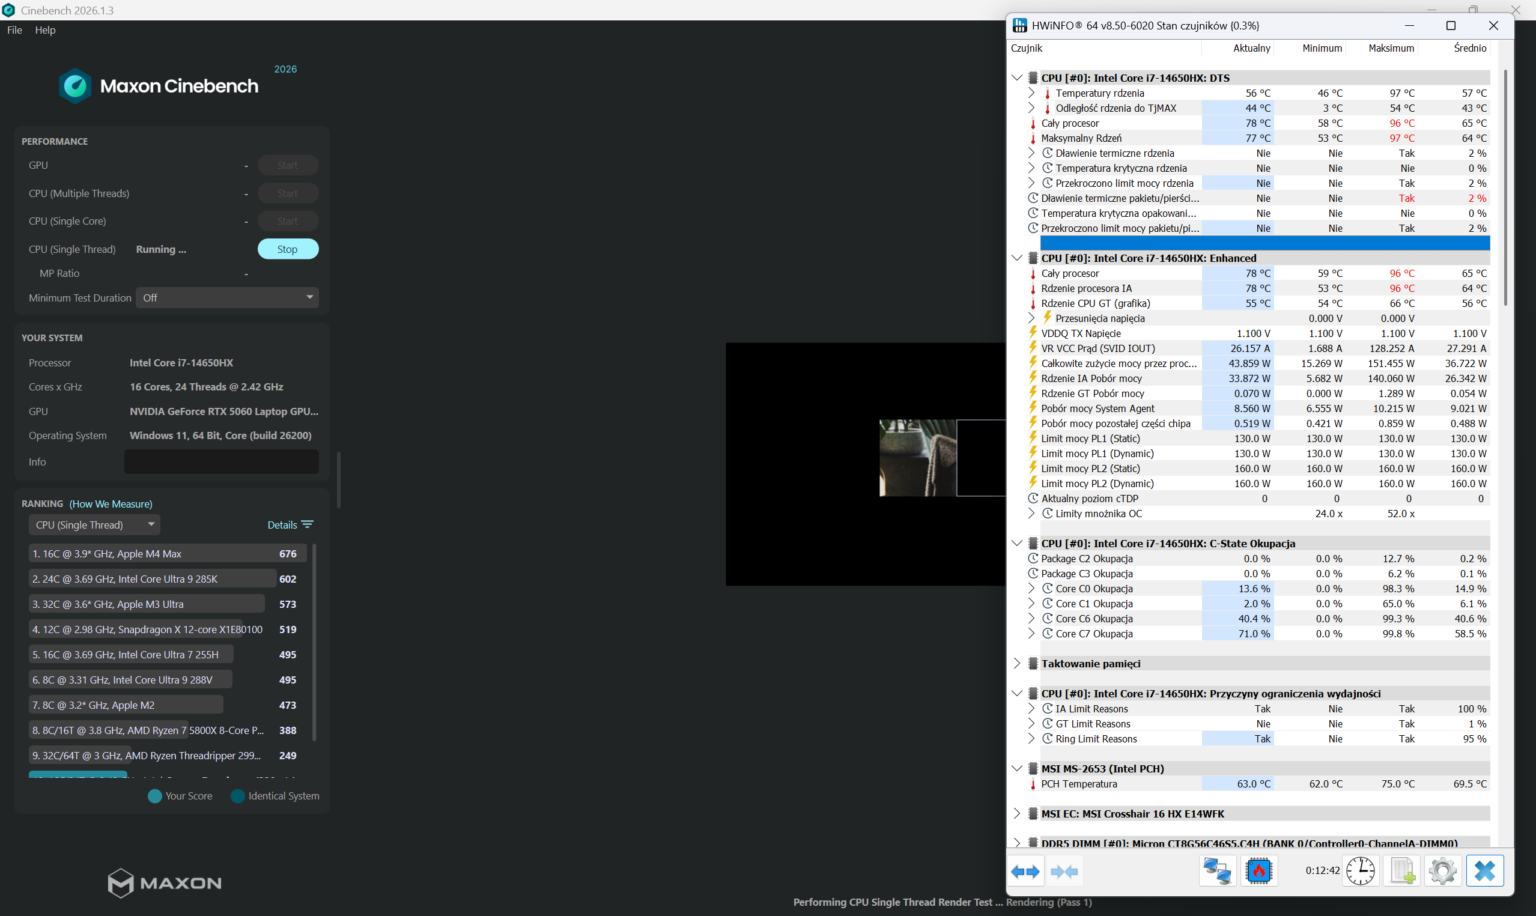Screen dimensions: 1536x916
Task: Expand Limity mnożnika OC row
Action: click(x=1031, y=513)
